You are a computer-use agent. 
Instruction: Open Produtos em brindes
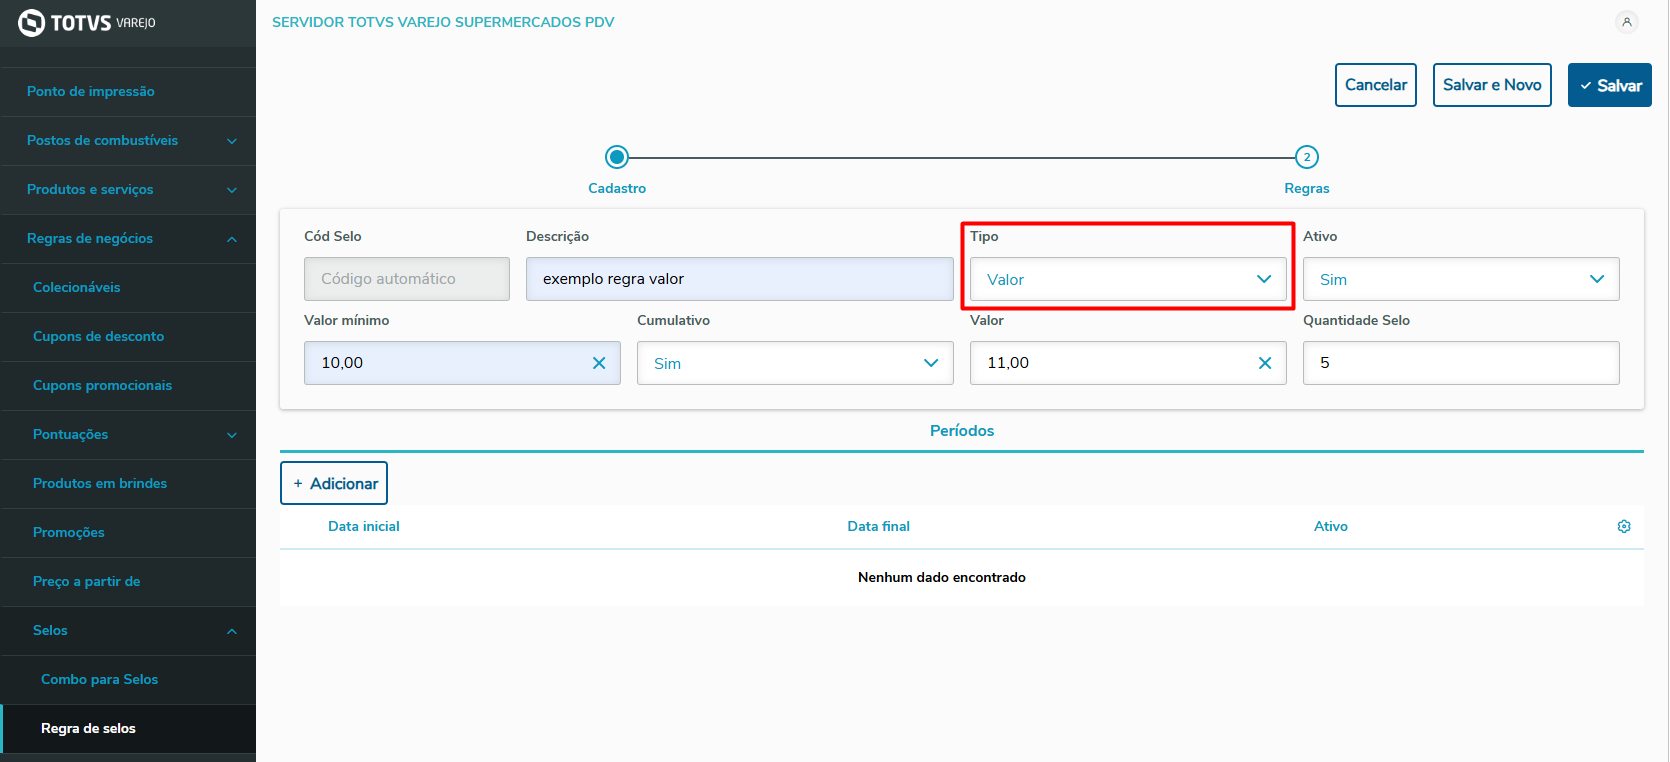pyautogui.click(x=128, y=484)
